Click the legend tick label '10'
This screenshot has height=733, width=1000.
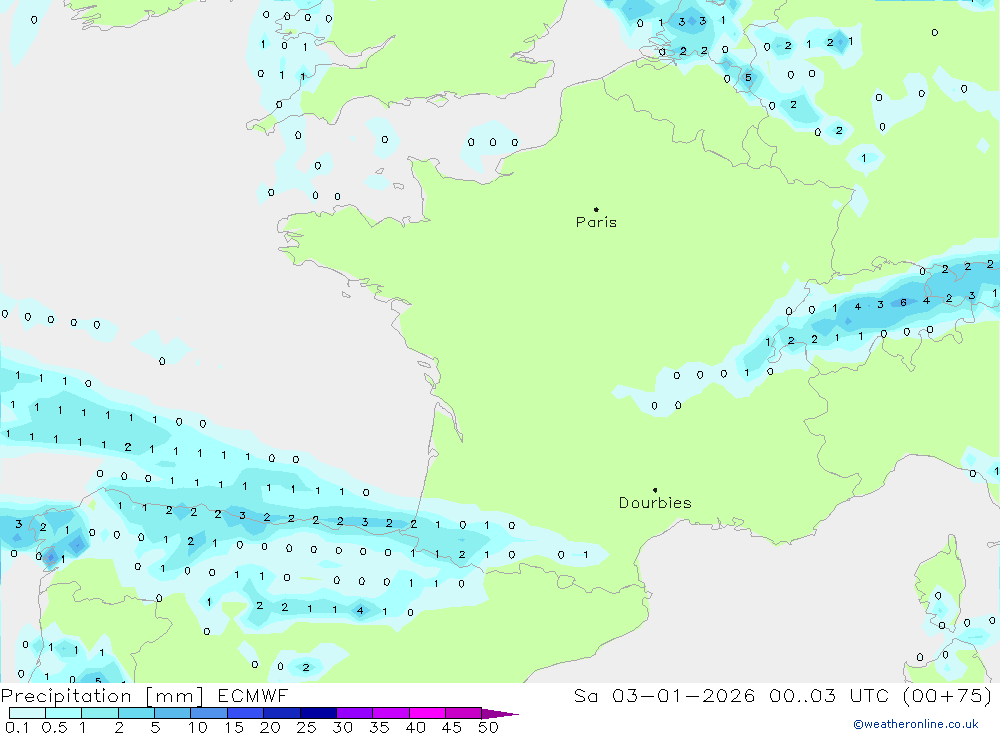(198, 727)
